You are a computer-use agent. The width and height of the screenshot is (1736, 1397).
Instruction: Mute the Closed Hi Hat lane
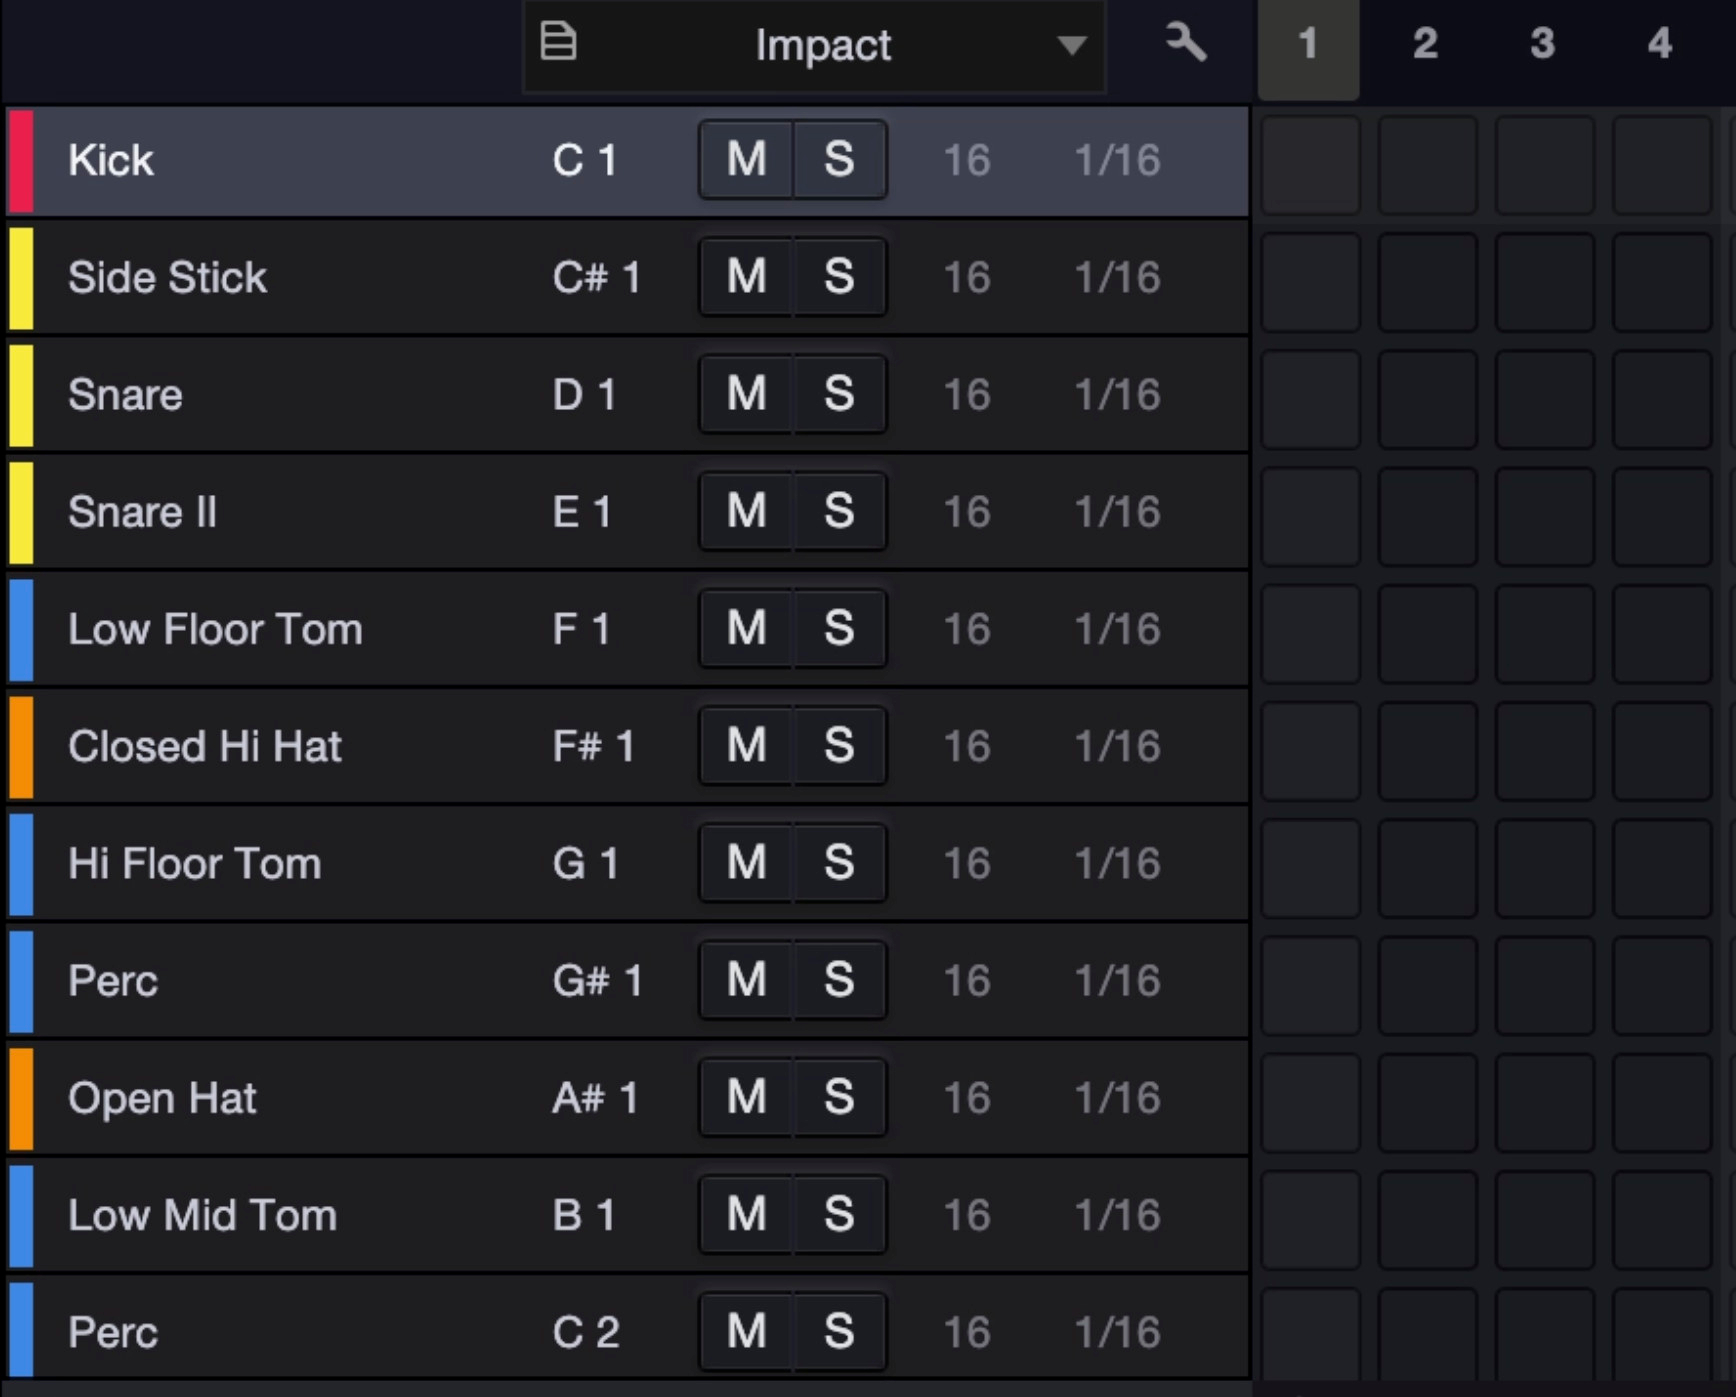(x=746, y=746)
